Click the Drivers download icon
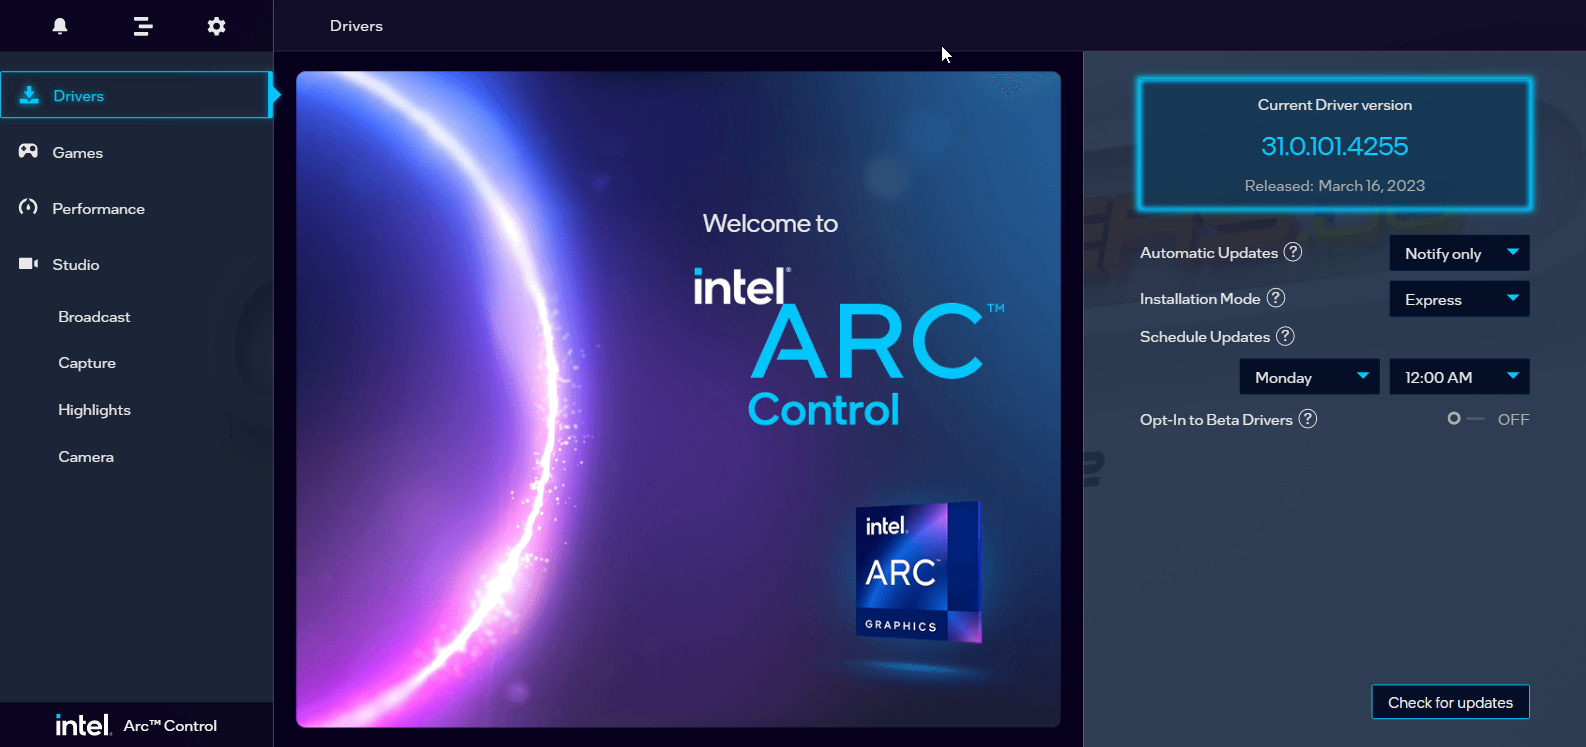The image size is (1586, 747). (x=30, y=95)
